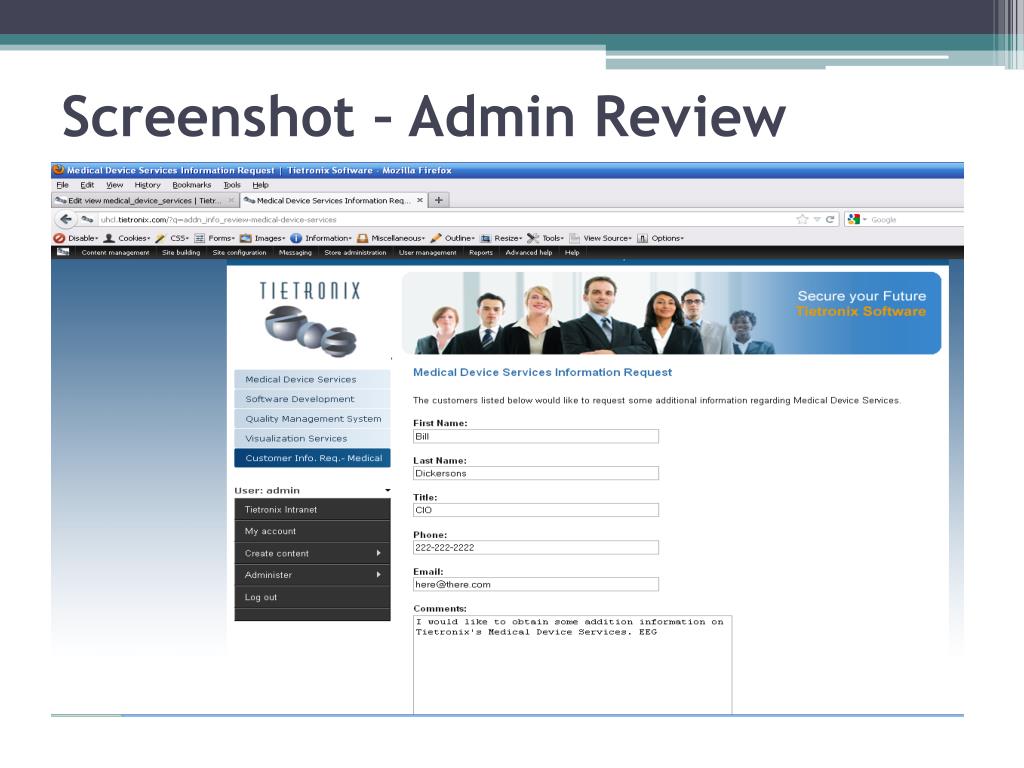Open Content management admin menu
The image size is (1024, 768).
[115, 252]
